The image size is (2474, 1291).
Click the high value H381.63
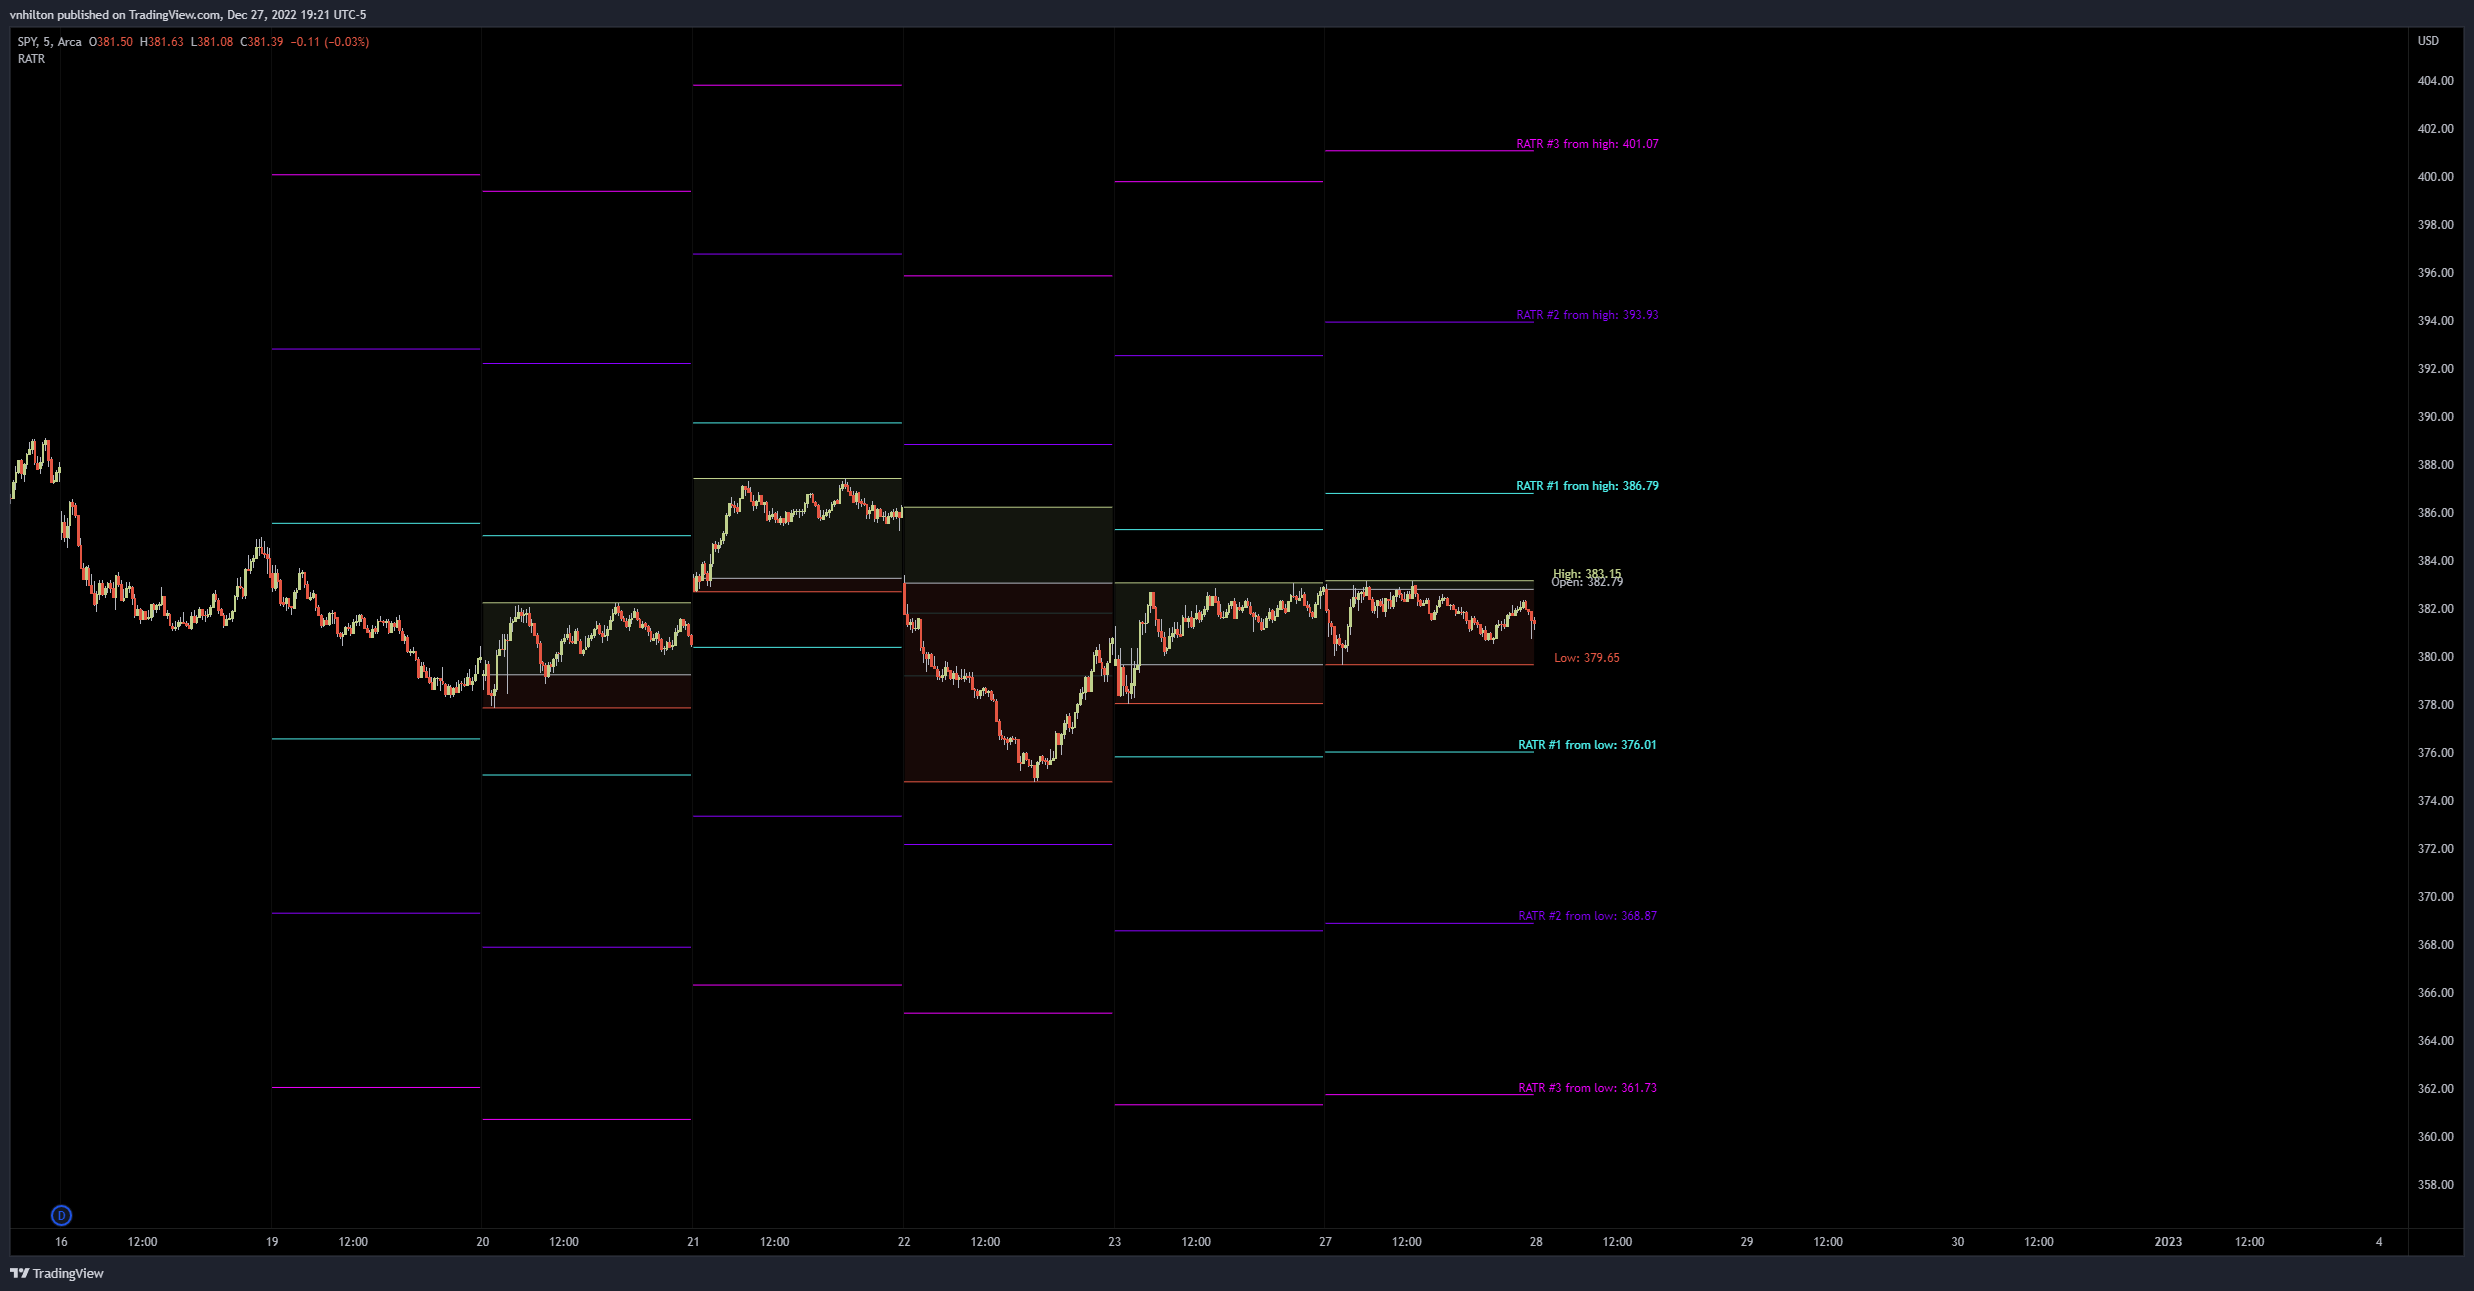[x=162, y=42]
